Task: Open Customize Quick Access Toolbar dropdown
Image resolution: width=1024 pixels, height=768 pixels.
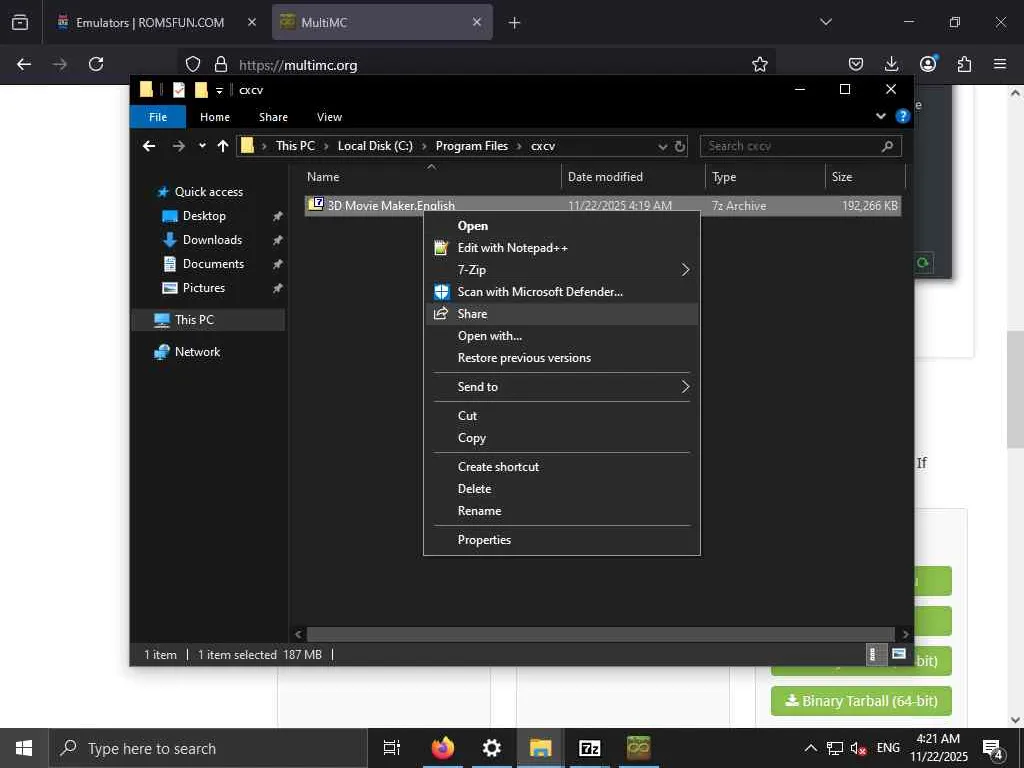Action: pos(219,91)
